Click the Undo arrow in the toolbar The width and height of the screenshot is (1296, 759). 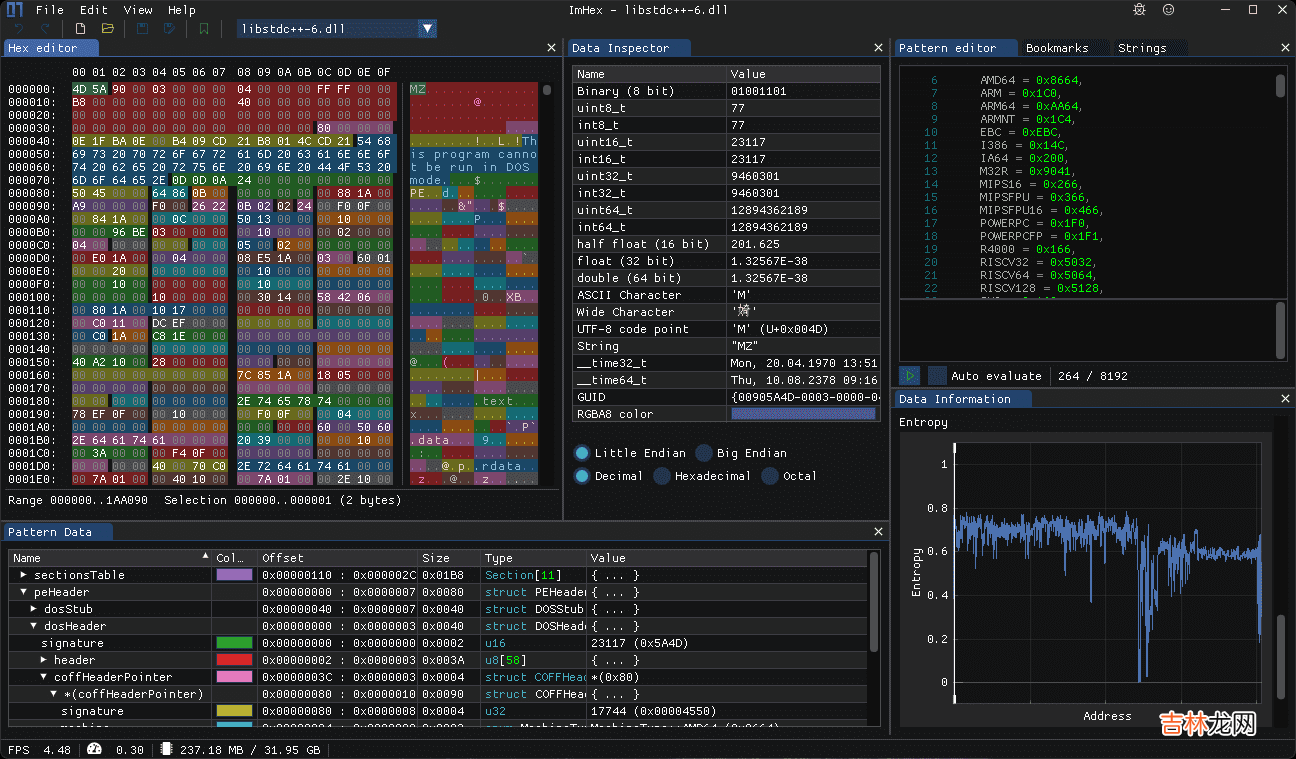(18, 29)
